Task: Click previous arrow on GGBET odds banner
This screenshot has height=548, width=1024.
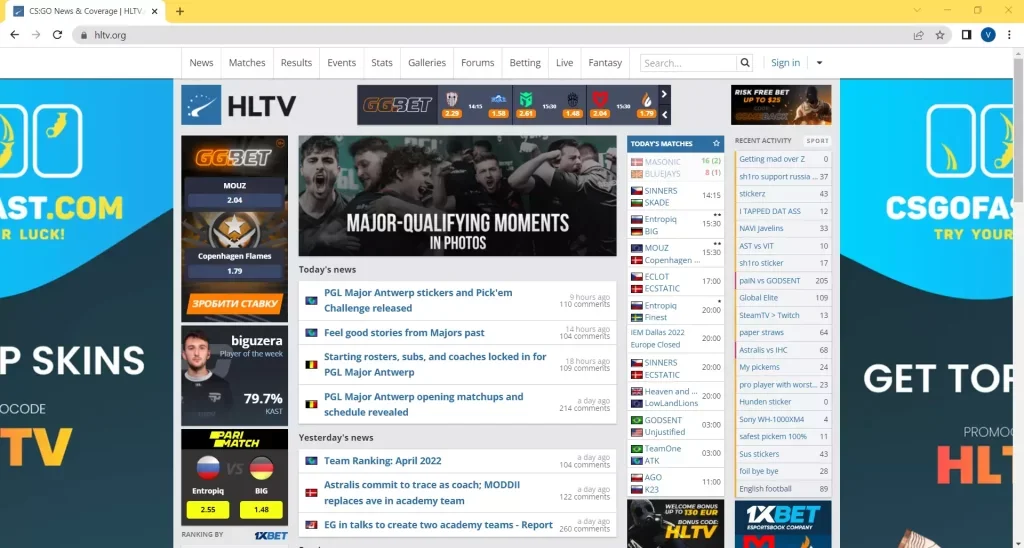Action: coord(664,115)
